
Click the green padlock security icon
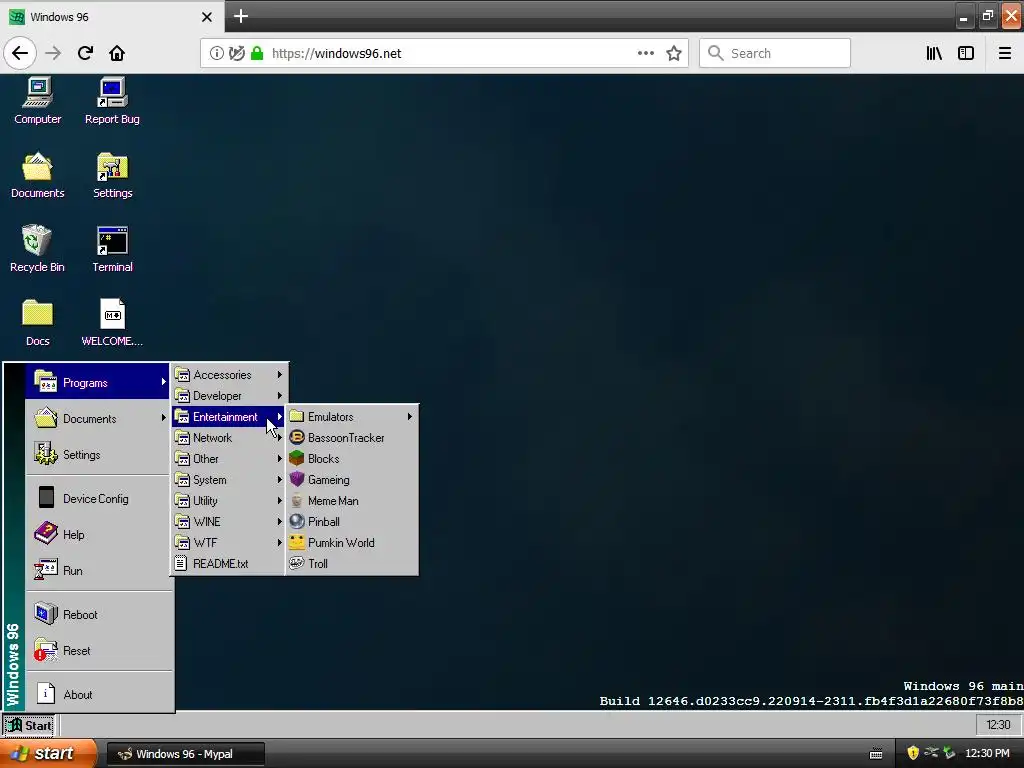click(x=257, y=53)
